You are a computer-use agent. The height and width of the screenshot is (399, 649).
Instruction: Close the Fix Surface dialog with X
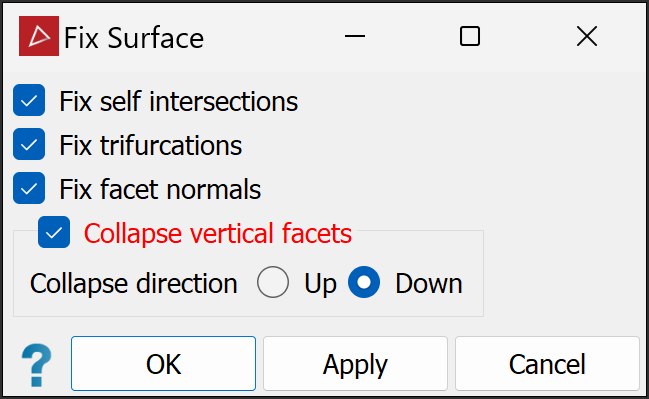coord(587,36)
